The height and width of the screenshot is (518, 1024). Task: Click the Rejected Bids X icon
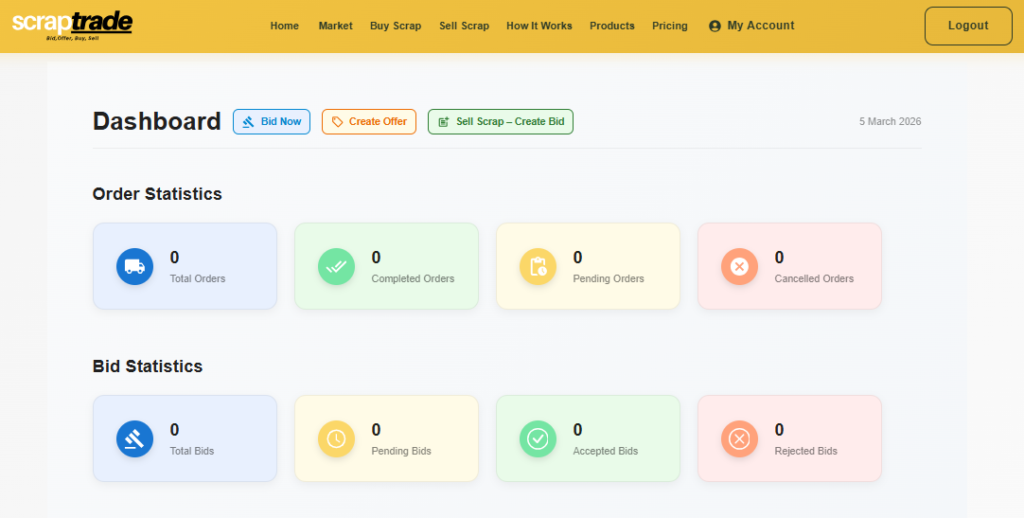[x=739, y=438]
